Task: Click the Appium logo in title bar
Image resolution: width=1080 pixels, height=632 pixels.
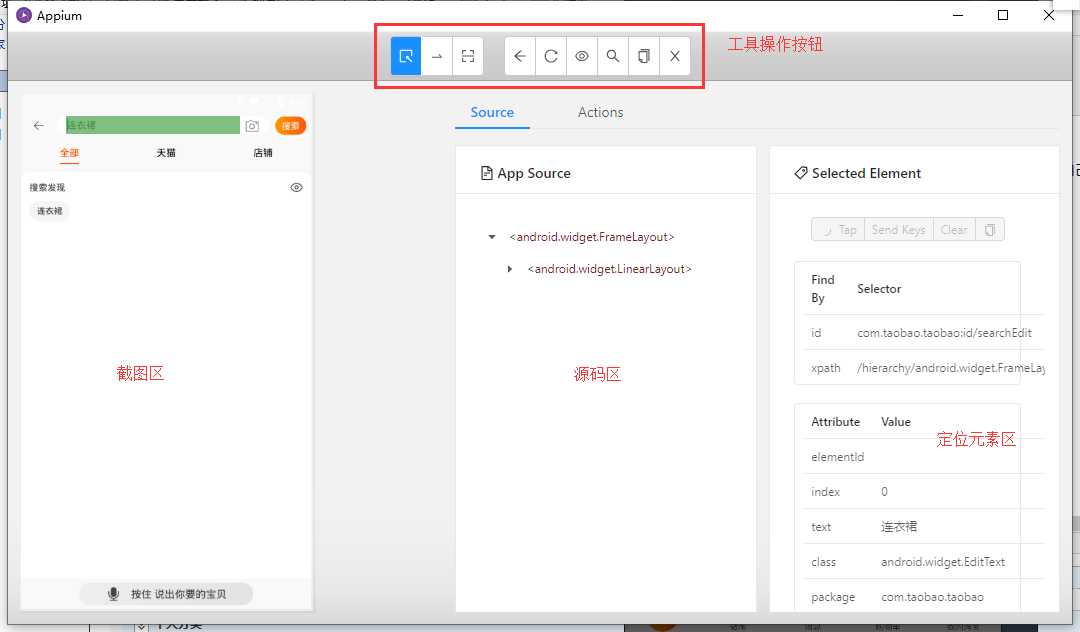Action: (x=24, y=15)
